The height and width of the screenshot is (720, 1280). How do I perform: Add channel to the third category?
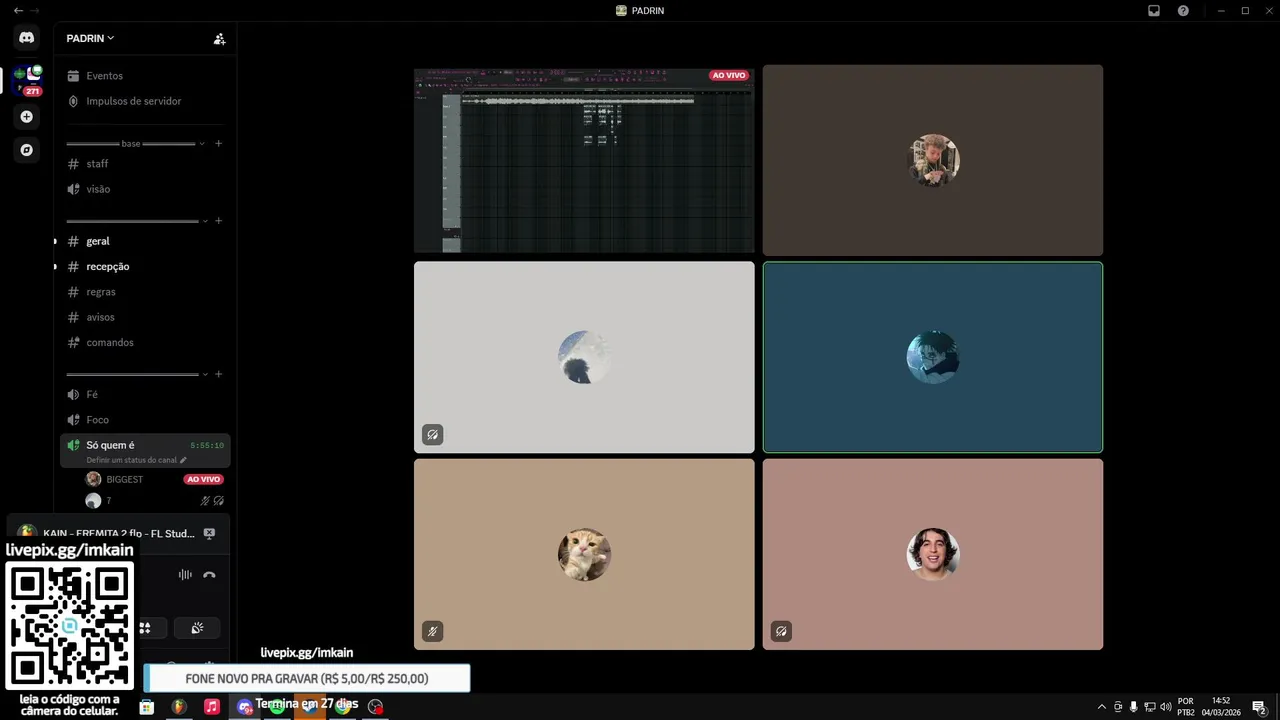(219, 374)
